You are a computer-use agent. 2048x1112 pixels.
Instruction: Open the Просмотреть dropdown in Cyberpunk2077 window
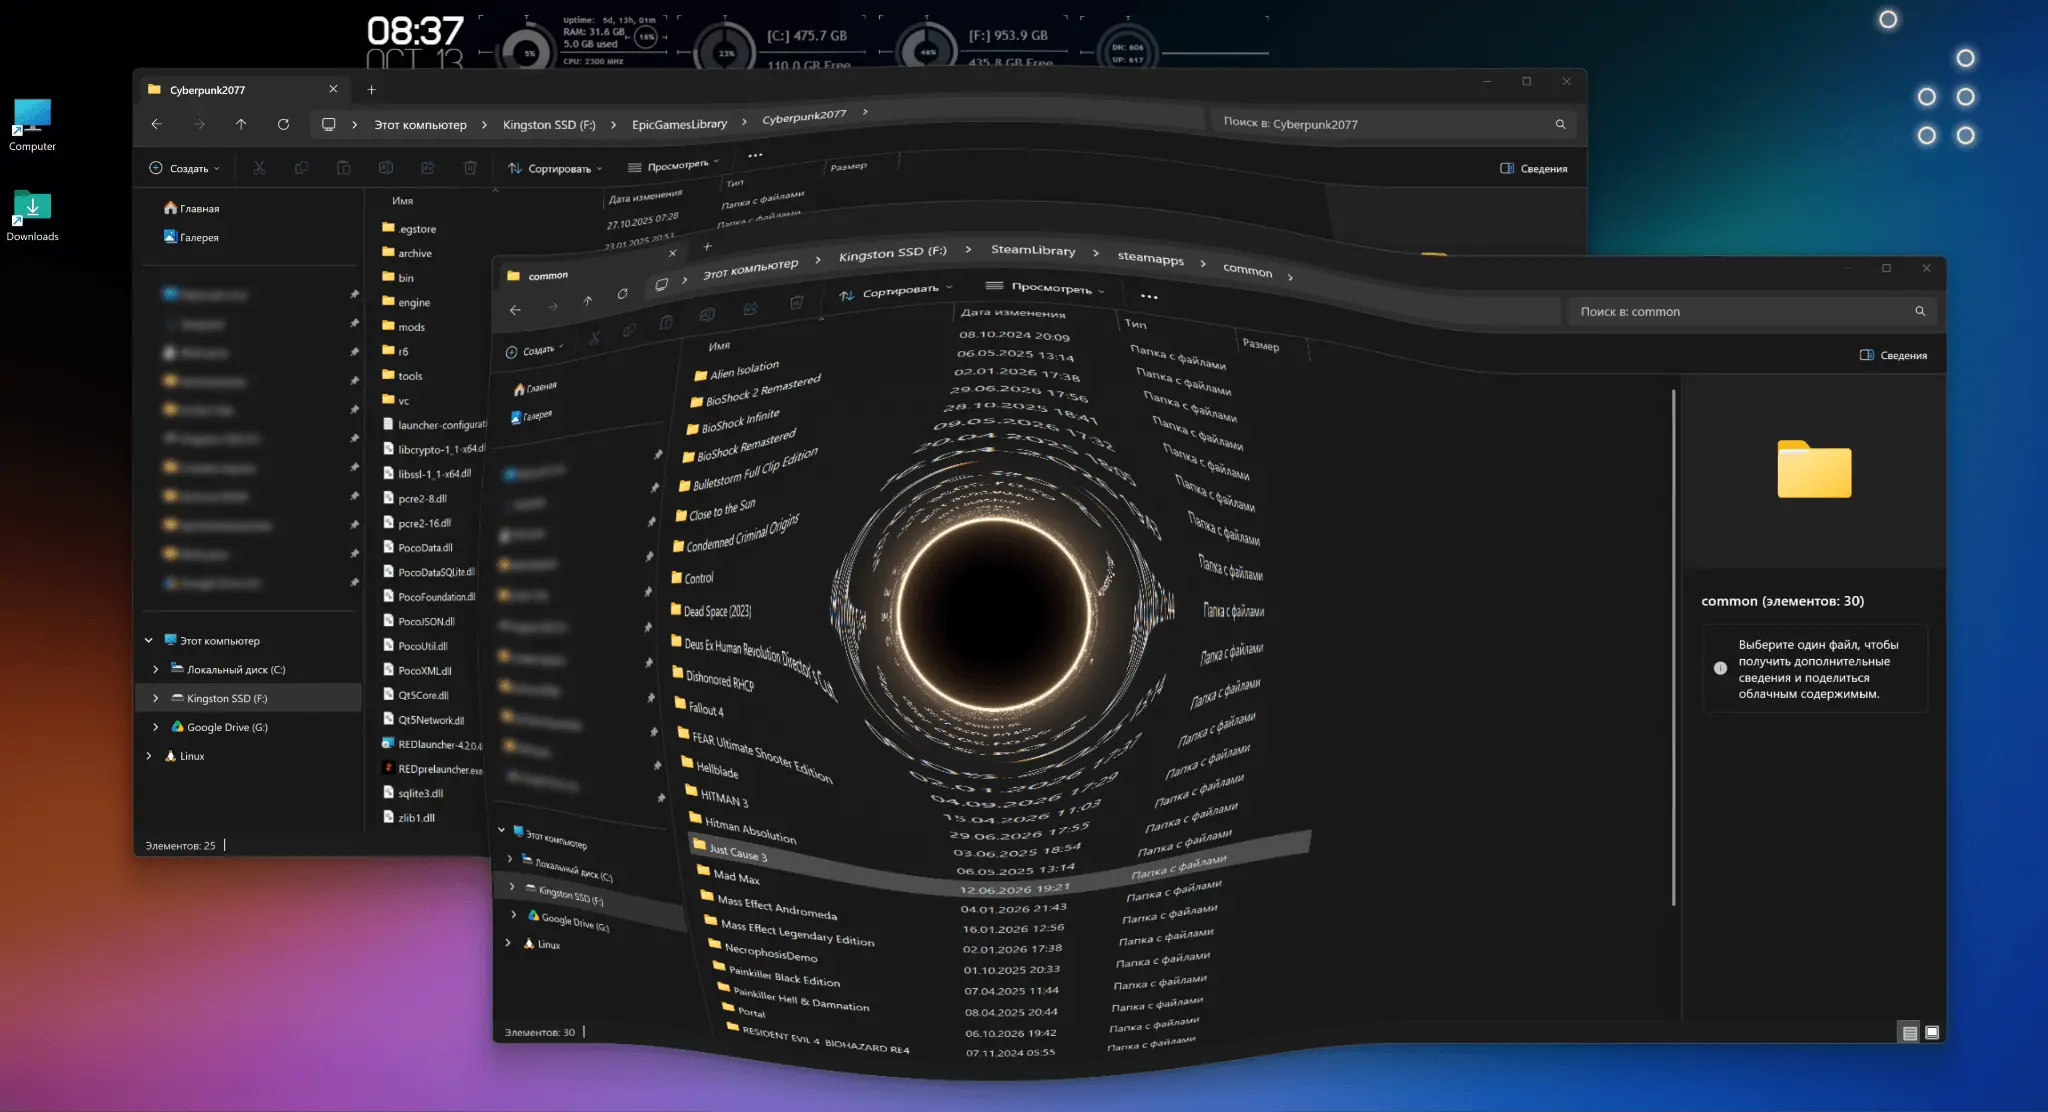[673, 165]
